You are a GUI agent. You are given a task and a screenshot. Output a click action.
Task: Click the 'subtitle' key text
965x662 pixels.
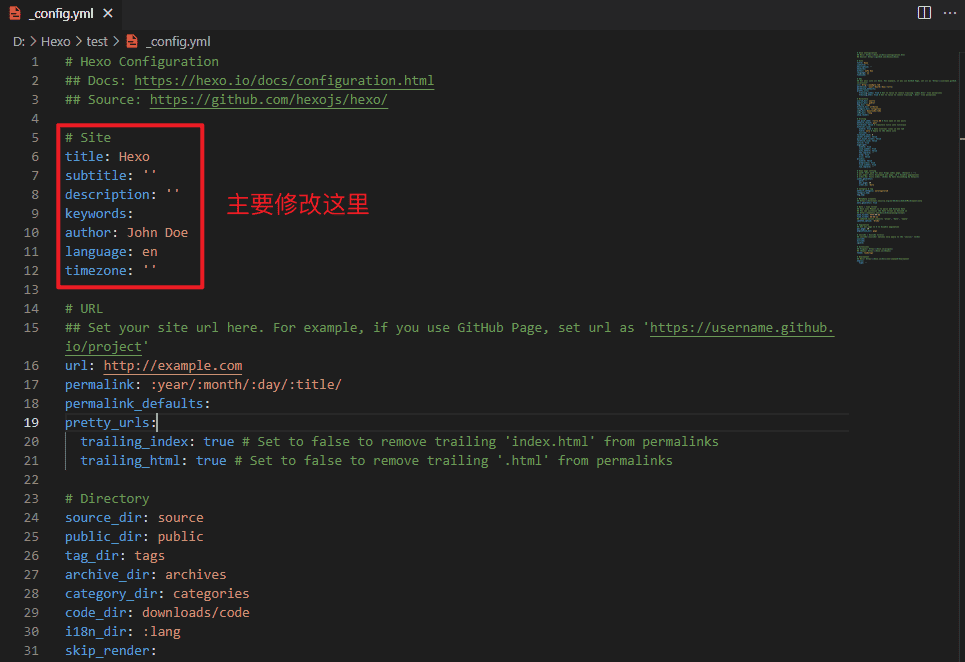pos(95,176)
